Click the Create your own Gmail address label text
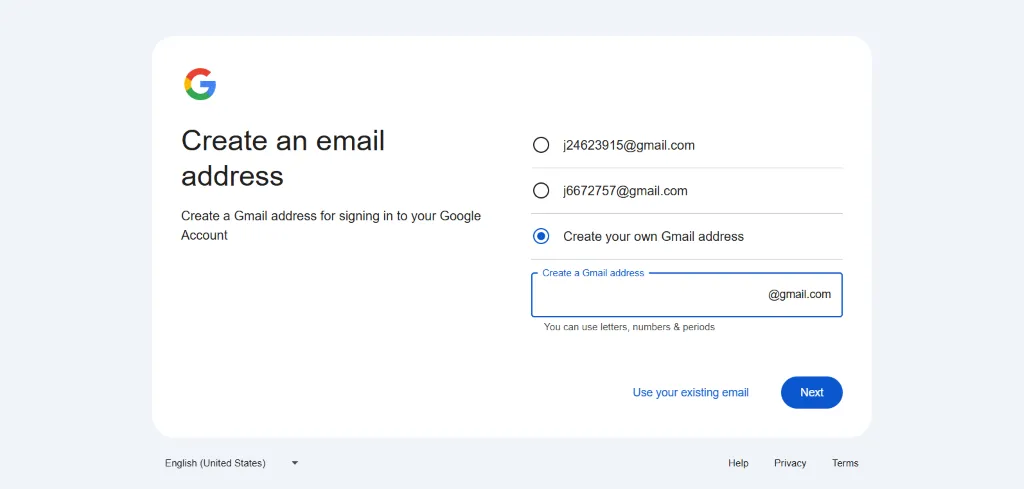 tap(653, 237)
